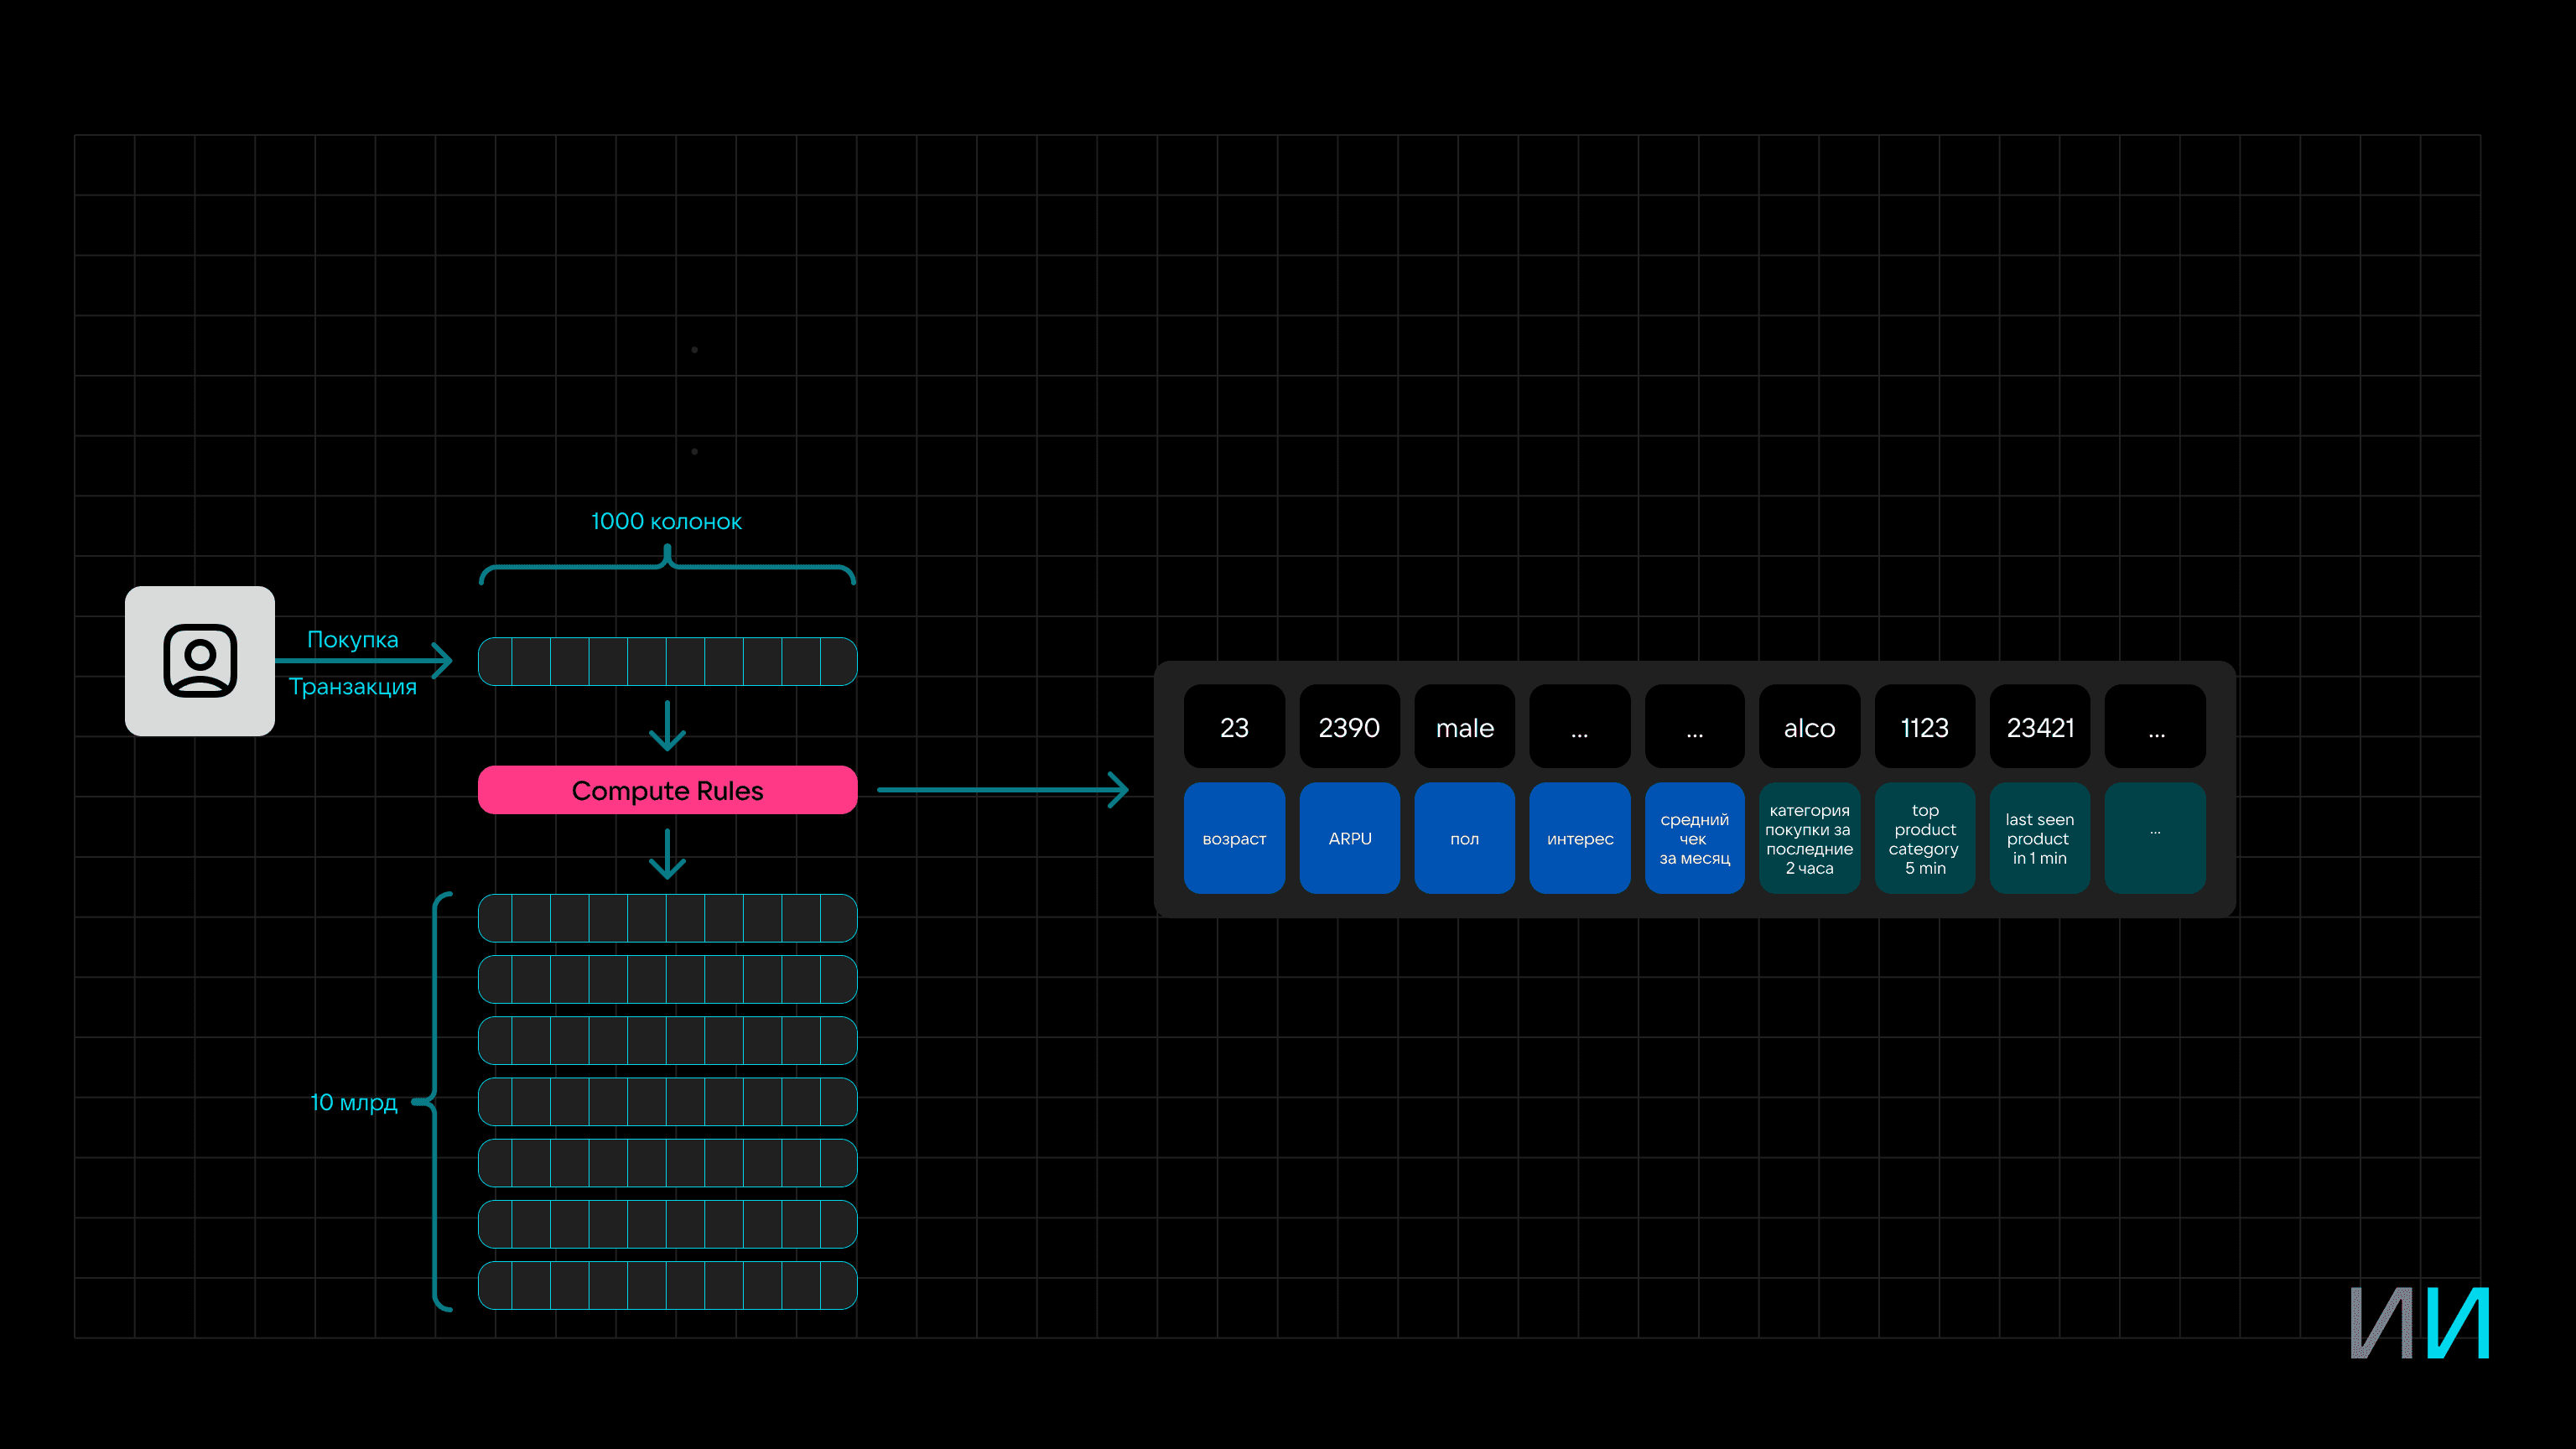Click the 1000 колонок label
Screen dimensions: 2576x1449
(x=666, y=521)
